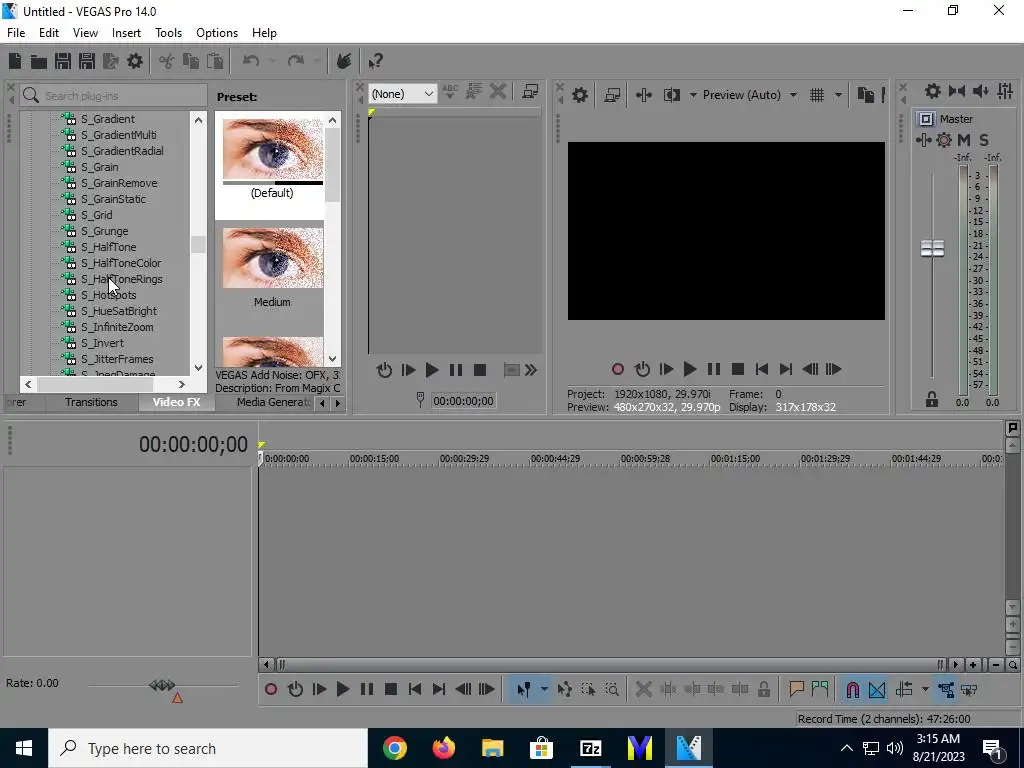1024x768 pixels.
Task: Click the Master FX icon
Action: tap(923, 140)
